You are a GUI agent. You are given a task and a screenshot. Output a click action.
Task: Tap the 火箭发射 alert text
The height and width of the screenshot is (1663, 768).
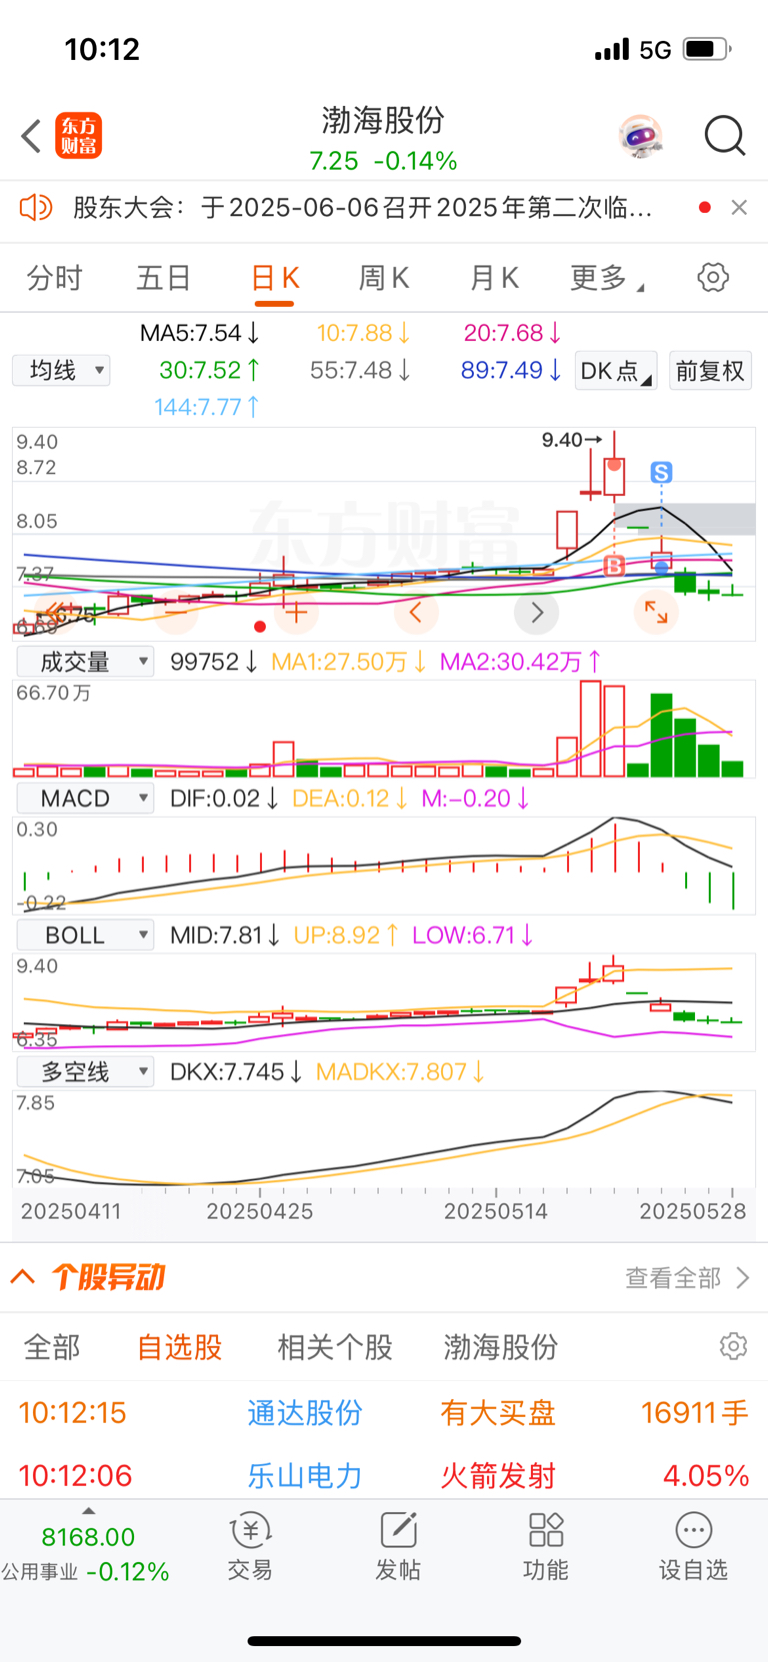point(498,1476)
